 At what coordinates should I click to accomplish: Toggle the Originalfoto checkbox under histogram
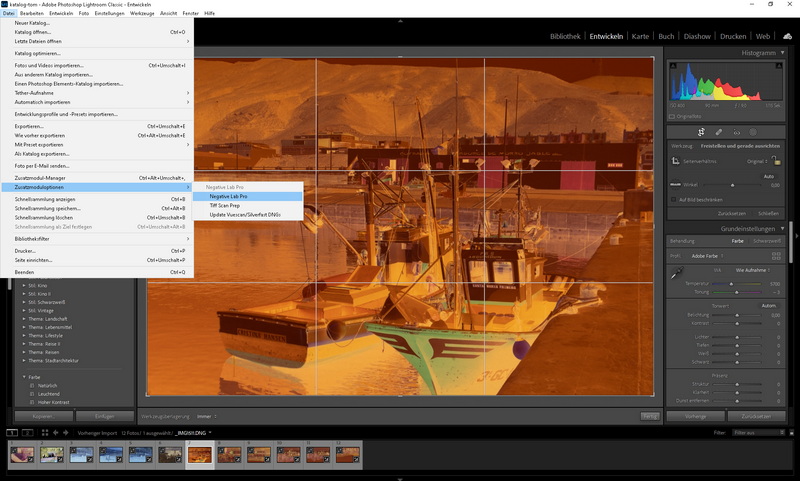(x=672, y=116)
